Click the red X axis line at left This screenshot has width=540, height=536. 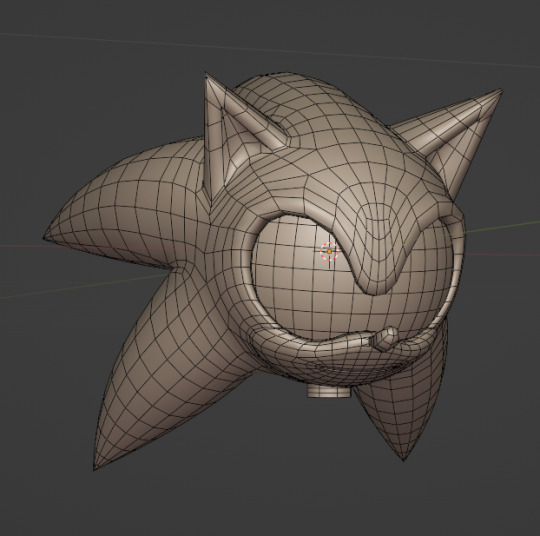pyautogui.click(x=21, y=246)
